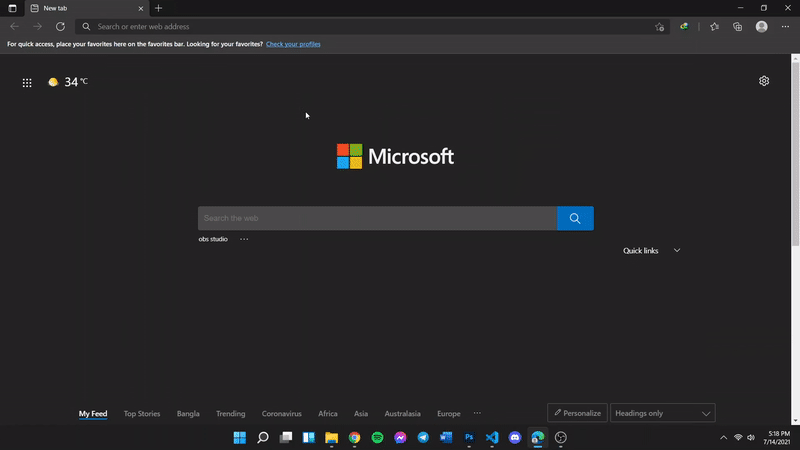Open the app launcher grid icon

[27, 83]
